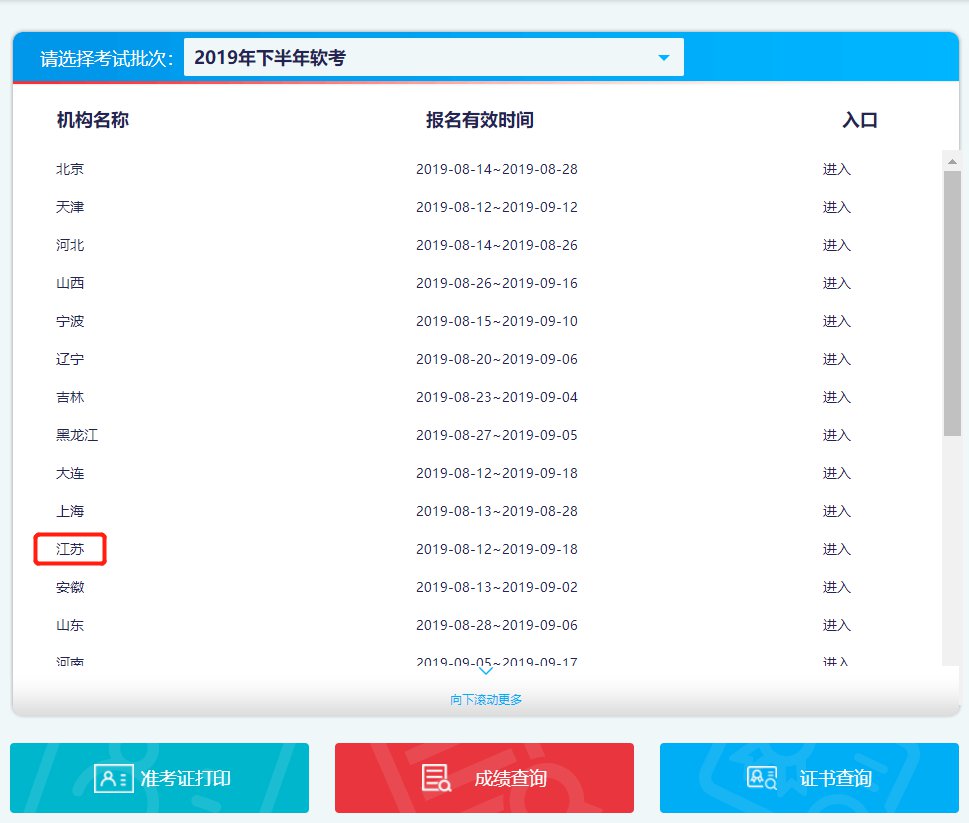Image resolution: width=969 pixels, height=823 pixels.
Task: Enter registration for 北京
Action: pyautogui.click(x=836, y=169)
